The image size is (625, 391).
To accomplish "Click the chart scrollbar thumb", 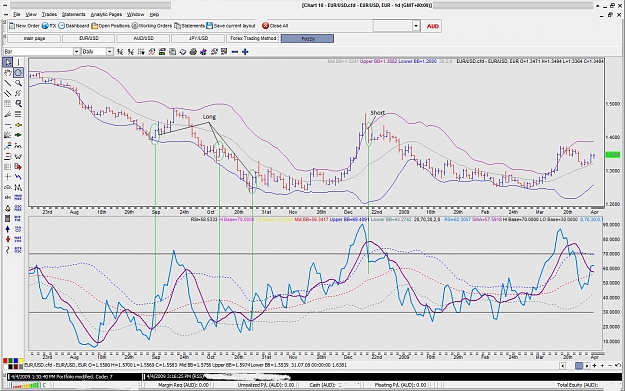I will [579, 366].
